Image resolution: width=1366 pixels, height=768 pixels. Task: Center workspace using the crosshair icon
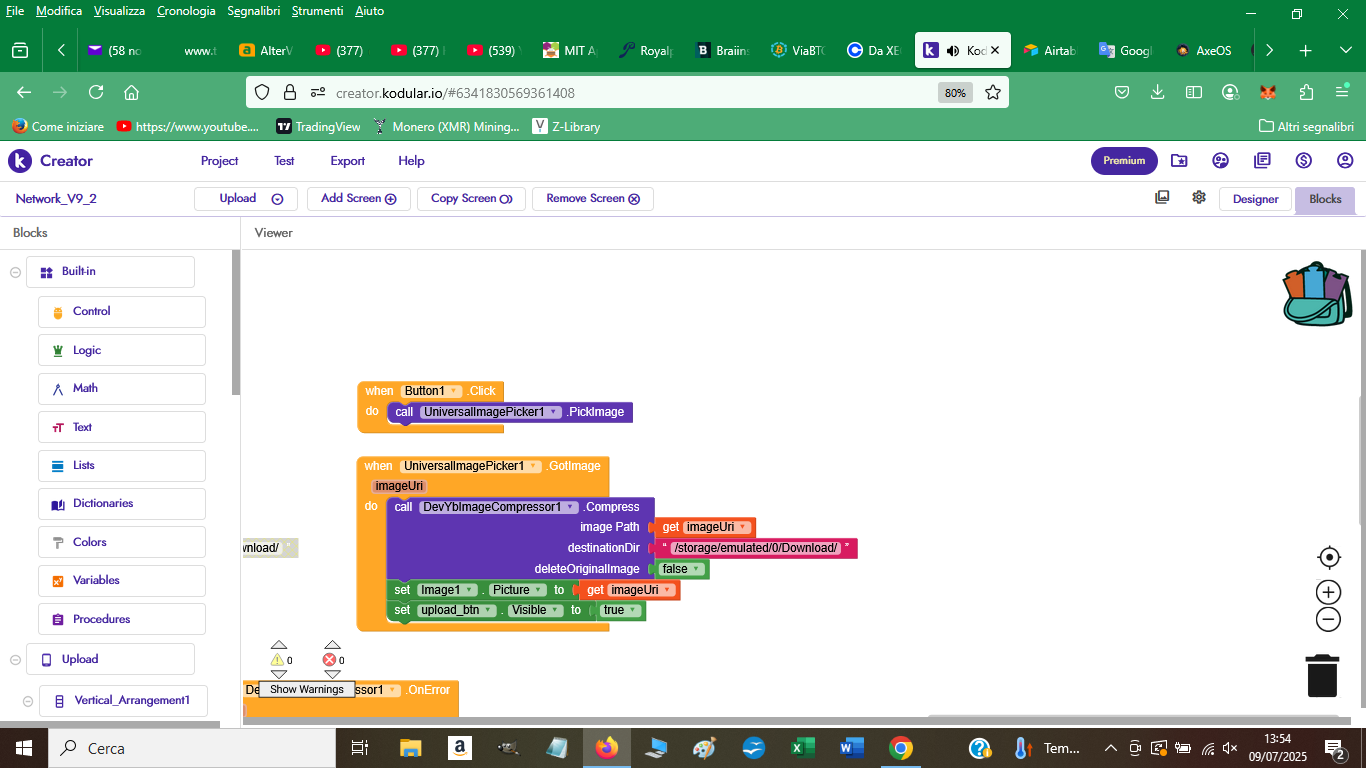pos(1328,557)
